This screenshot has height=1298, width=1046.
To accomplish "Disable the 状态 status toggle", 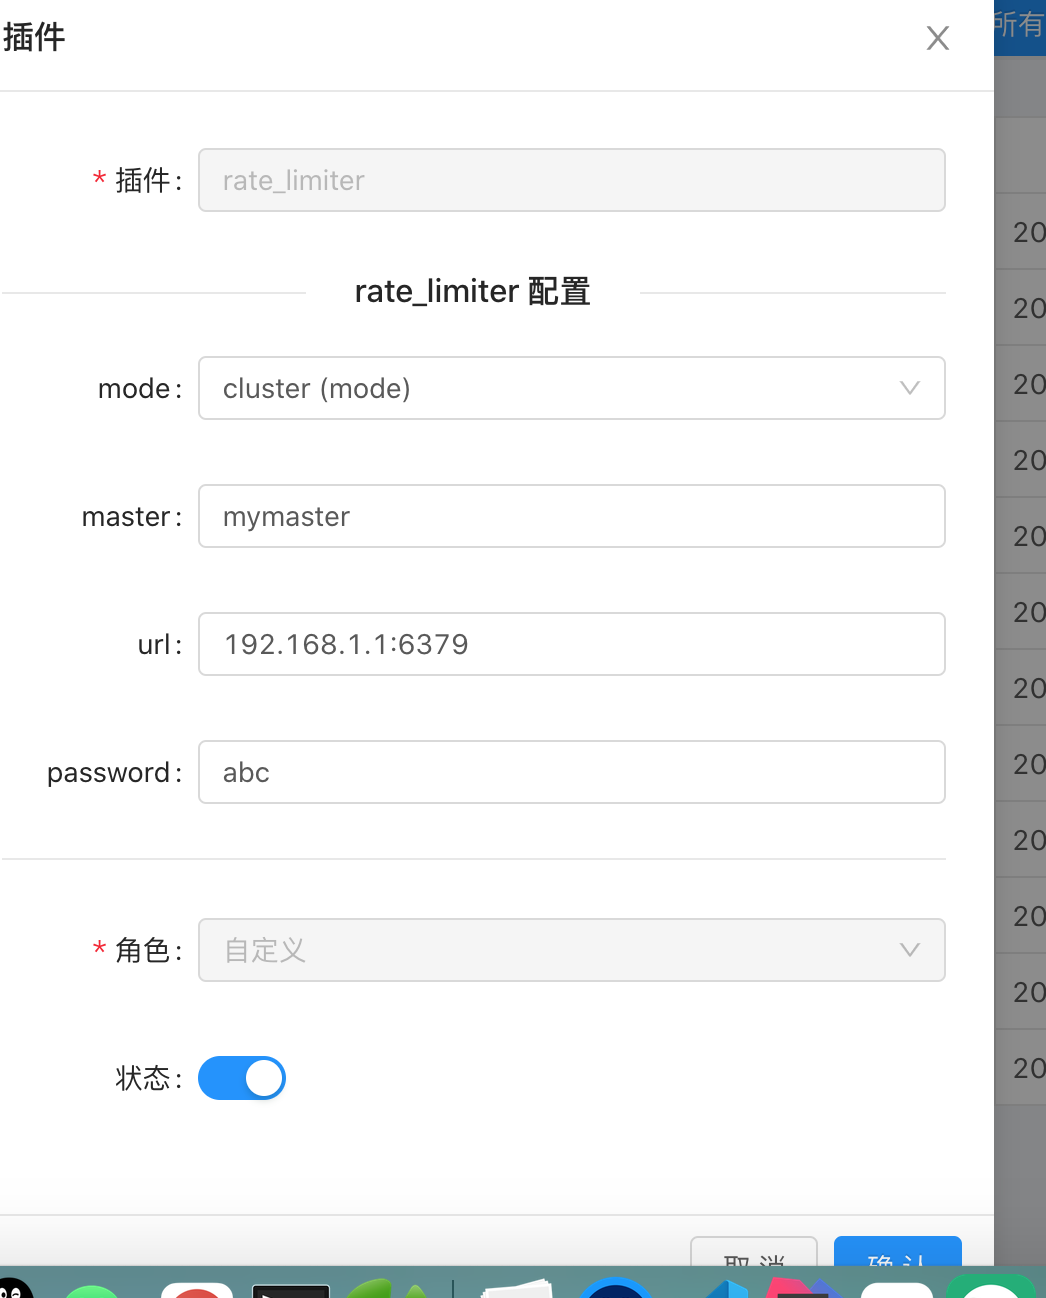I will 241,1078.
